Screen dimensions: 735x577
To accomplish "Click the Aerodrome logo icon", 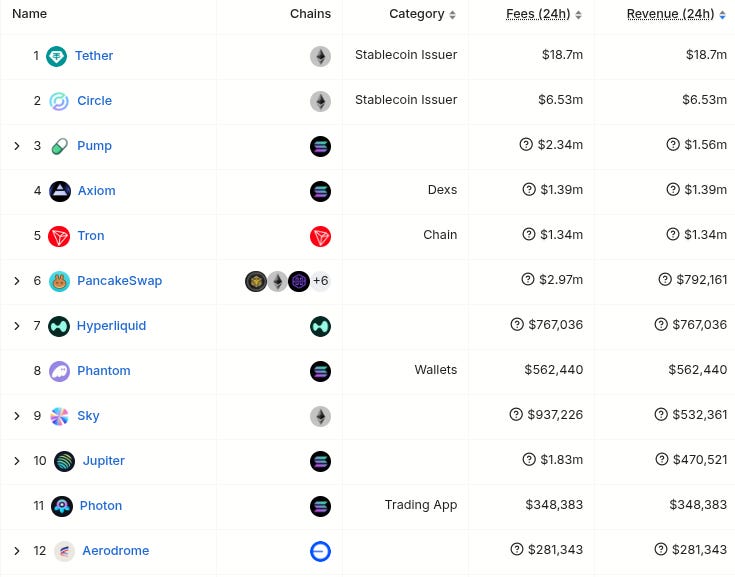I will click(64, 551).
